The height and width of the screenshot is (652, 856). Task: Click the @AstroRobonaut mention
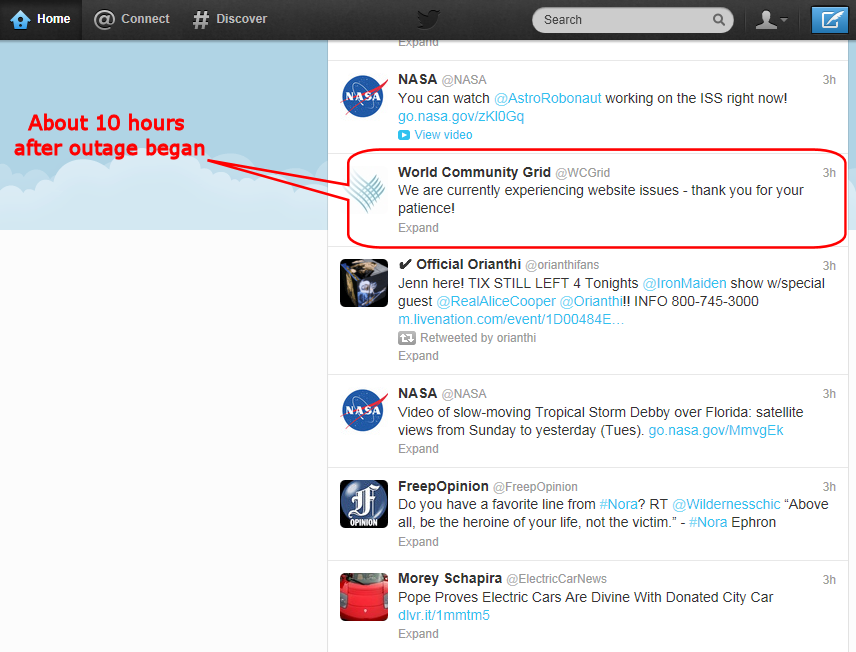pyautogui.click(x=541, y=98)
